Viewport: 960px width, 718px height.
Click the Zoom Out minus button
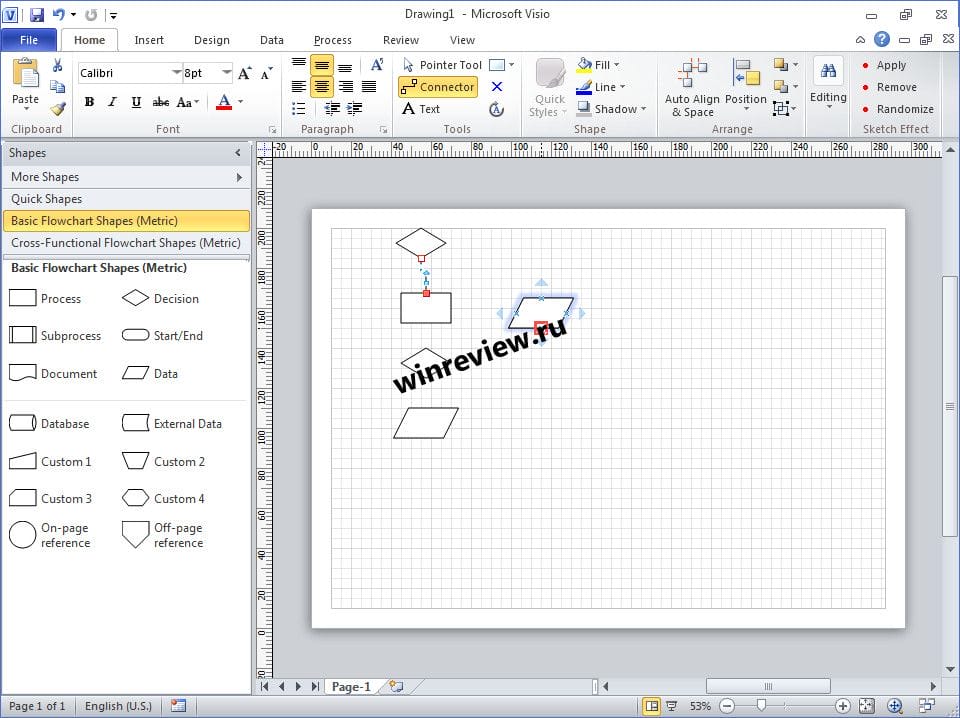pyautogui.click(x=727, y=706)
